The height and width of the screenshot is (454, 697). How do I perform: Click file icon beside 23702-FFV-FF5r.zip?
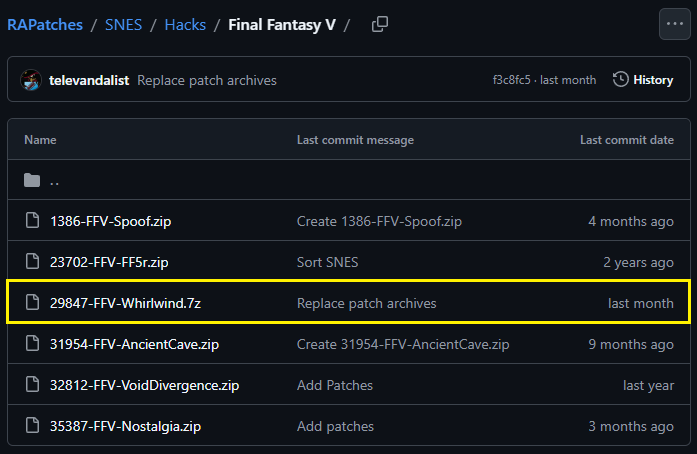32,262
